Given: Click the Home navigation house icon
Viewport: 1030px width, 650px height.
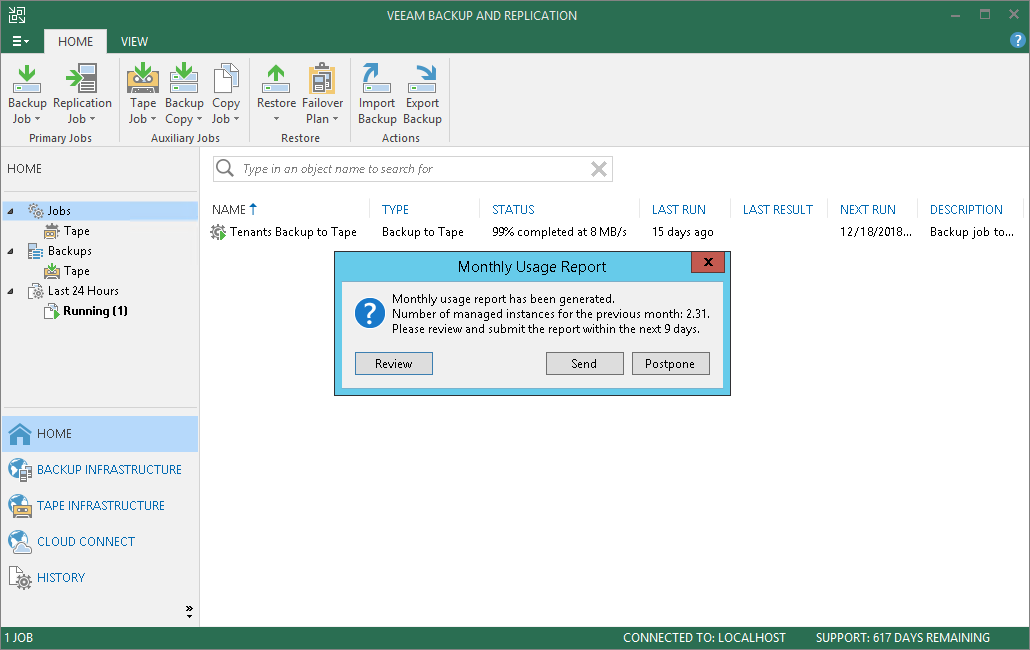Looking at the screenshot, I should pos(20,434).
